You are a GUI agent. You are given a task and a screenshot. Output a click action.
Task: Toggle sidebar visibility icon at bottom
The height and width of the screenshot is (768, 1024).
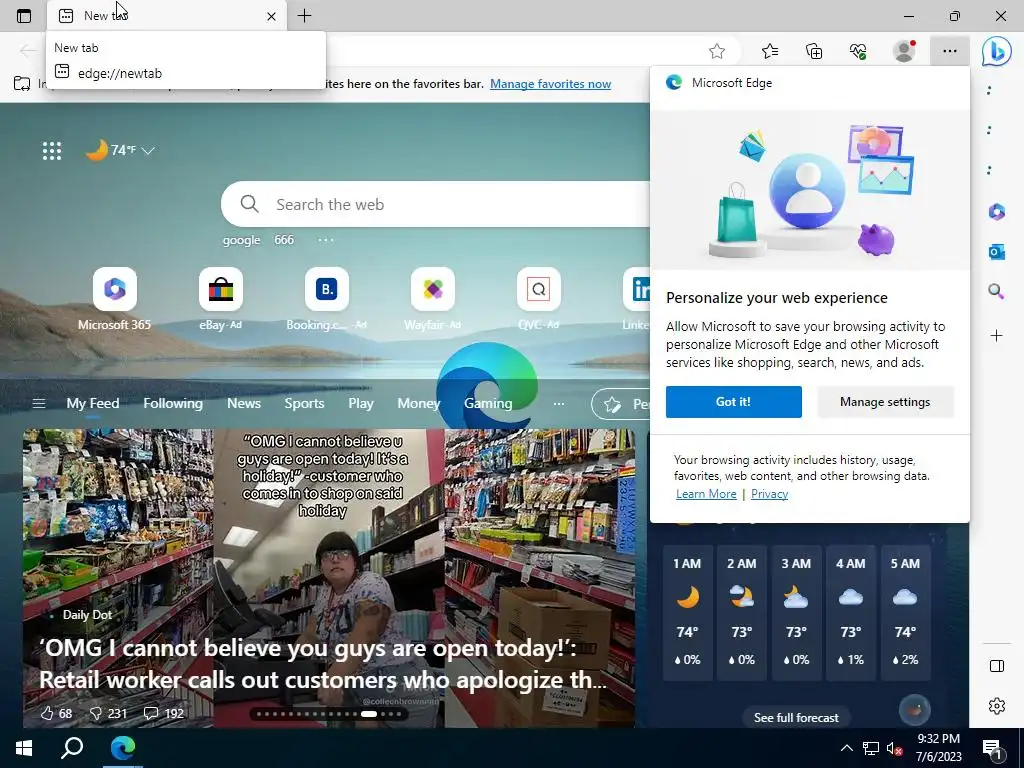coord(997,666)
